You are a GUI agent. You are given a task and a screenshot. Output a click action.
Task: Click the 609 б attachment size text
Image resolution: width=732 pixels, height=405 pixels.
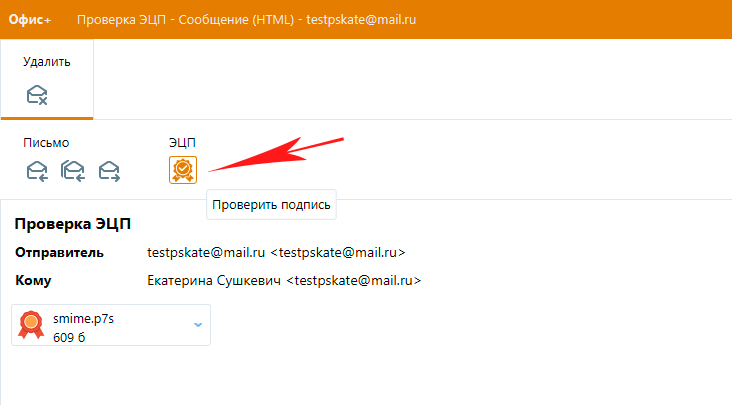[68, 335]
